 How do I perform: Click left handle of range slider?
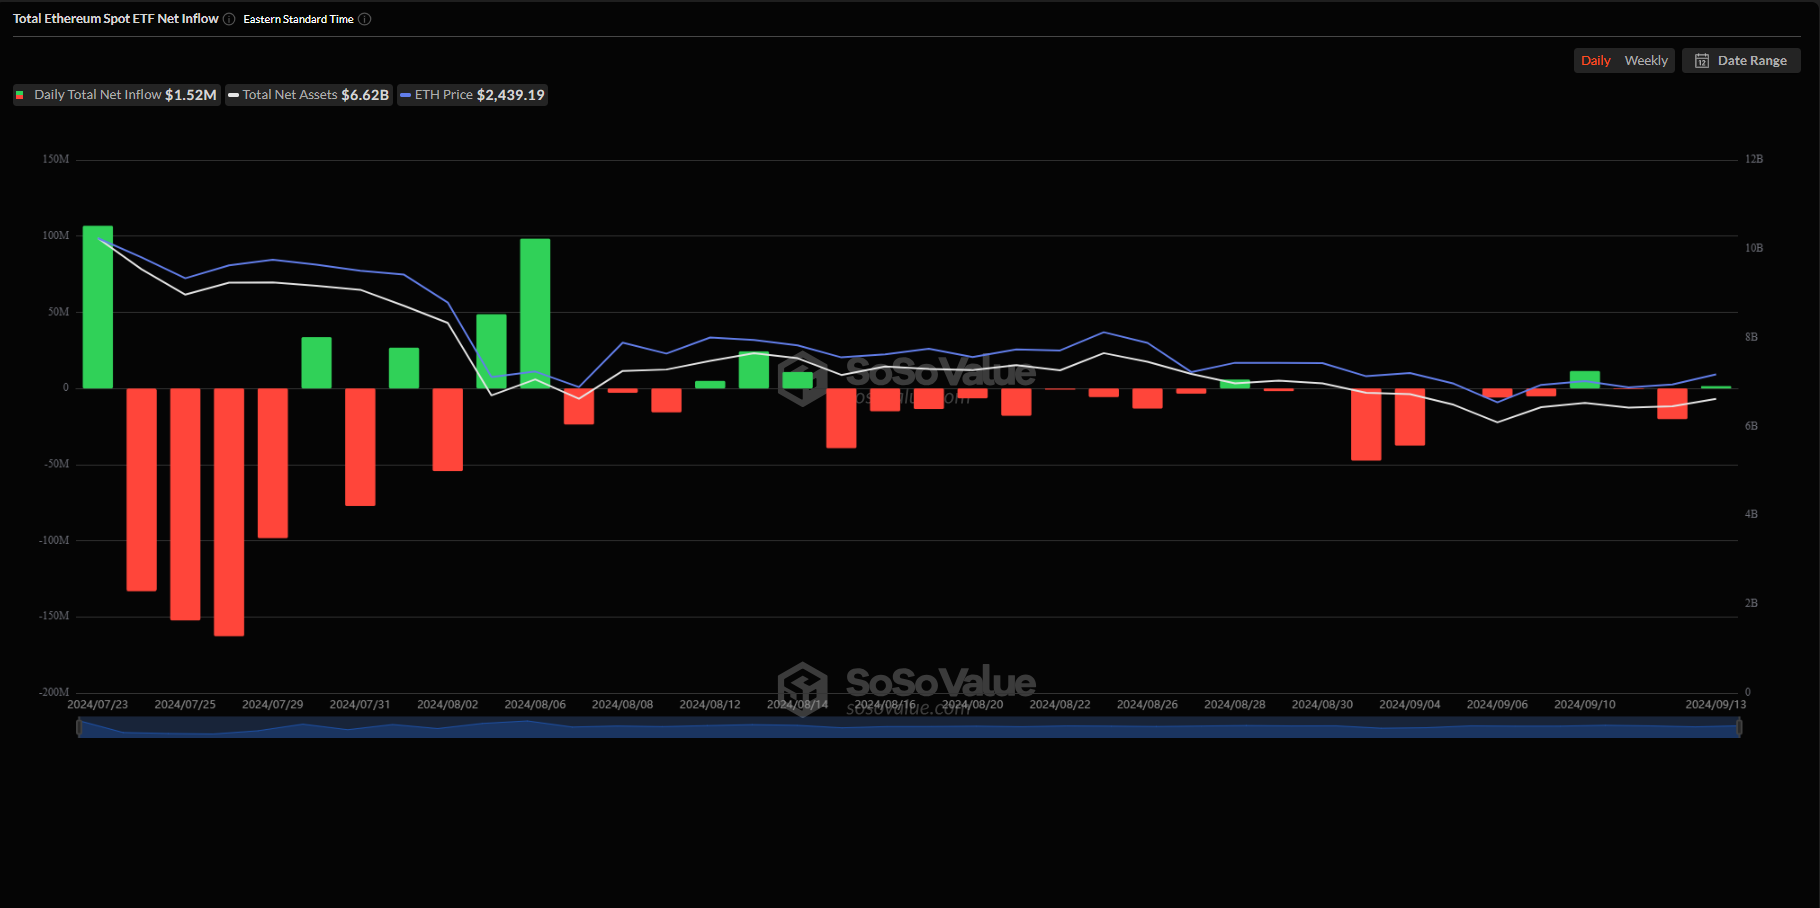click(79, 728)
